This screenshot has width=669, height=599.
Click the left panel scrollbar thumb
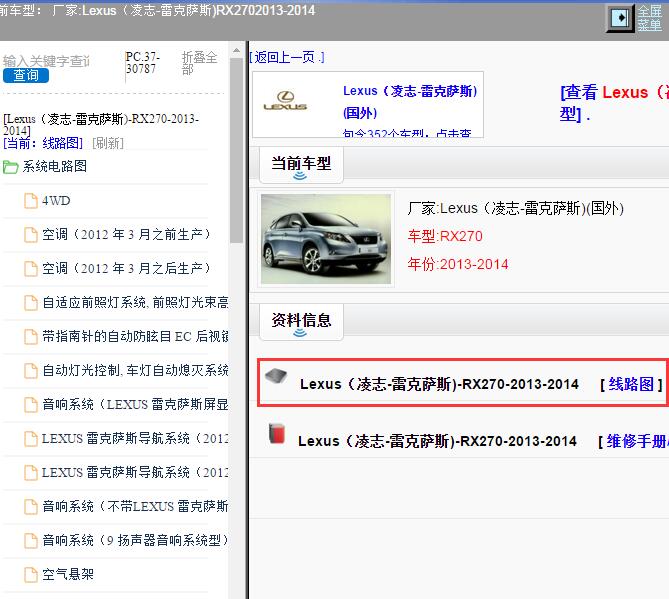click(x=236, y=150)
